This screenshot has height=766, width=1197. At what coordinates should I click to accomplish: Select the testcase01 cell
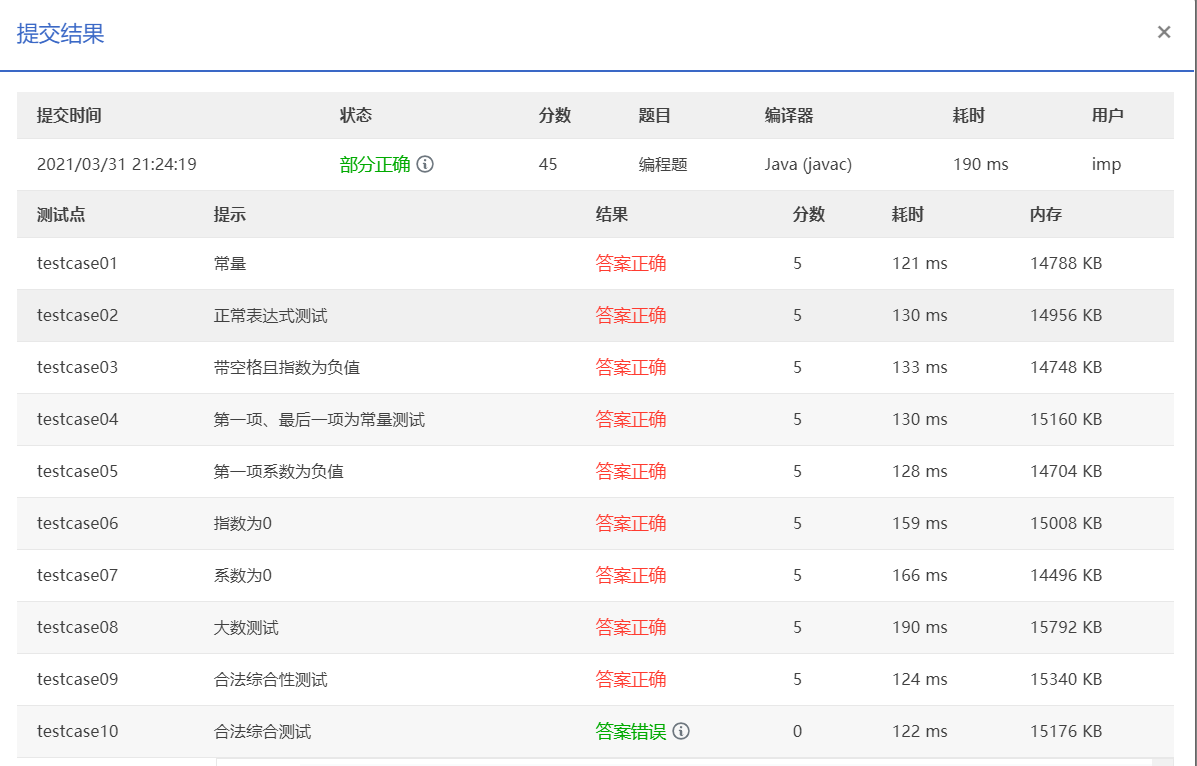point(77,263)
